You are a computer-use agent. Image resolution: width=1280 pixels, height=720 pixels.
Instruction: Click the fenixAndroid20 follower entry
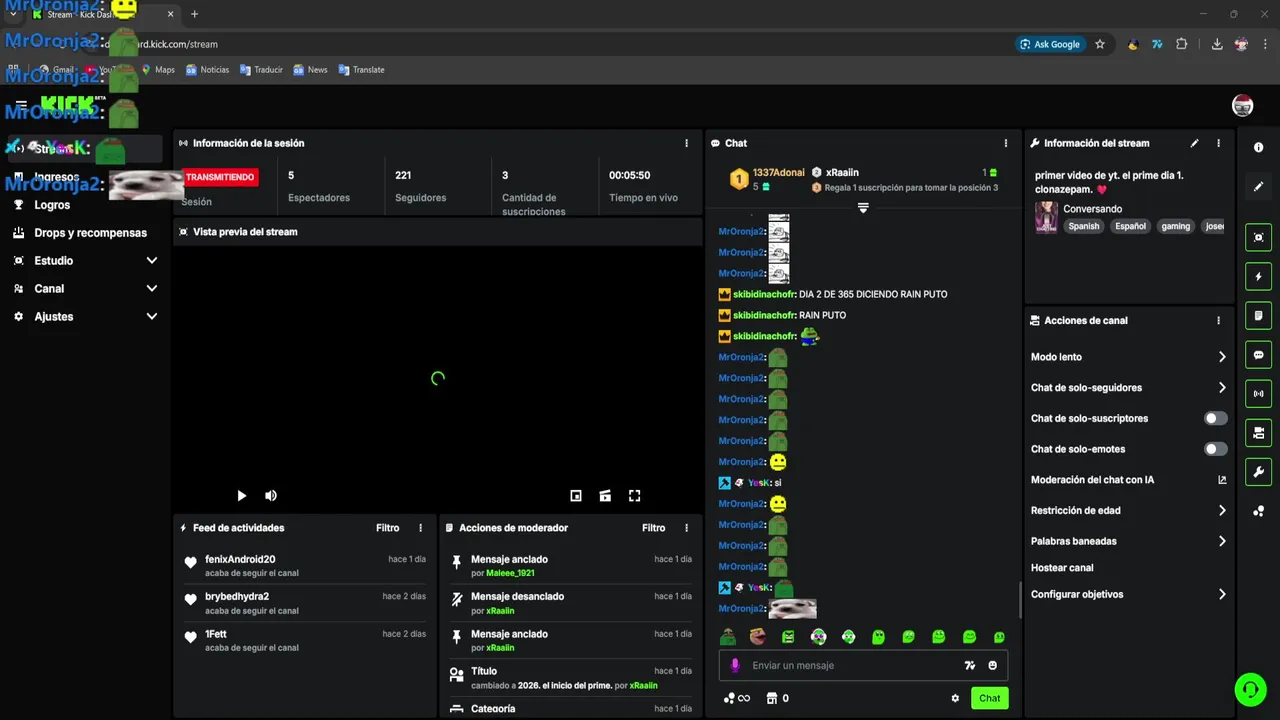pos(304,566)
